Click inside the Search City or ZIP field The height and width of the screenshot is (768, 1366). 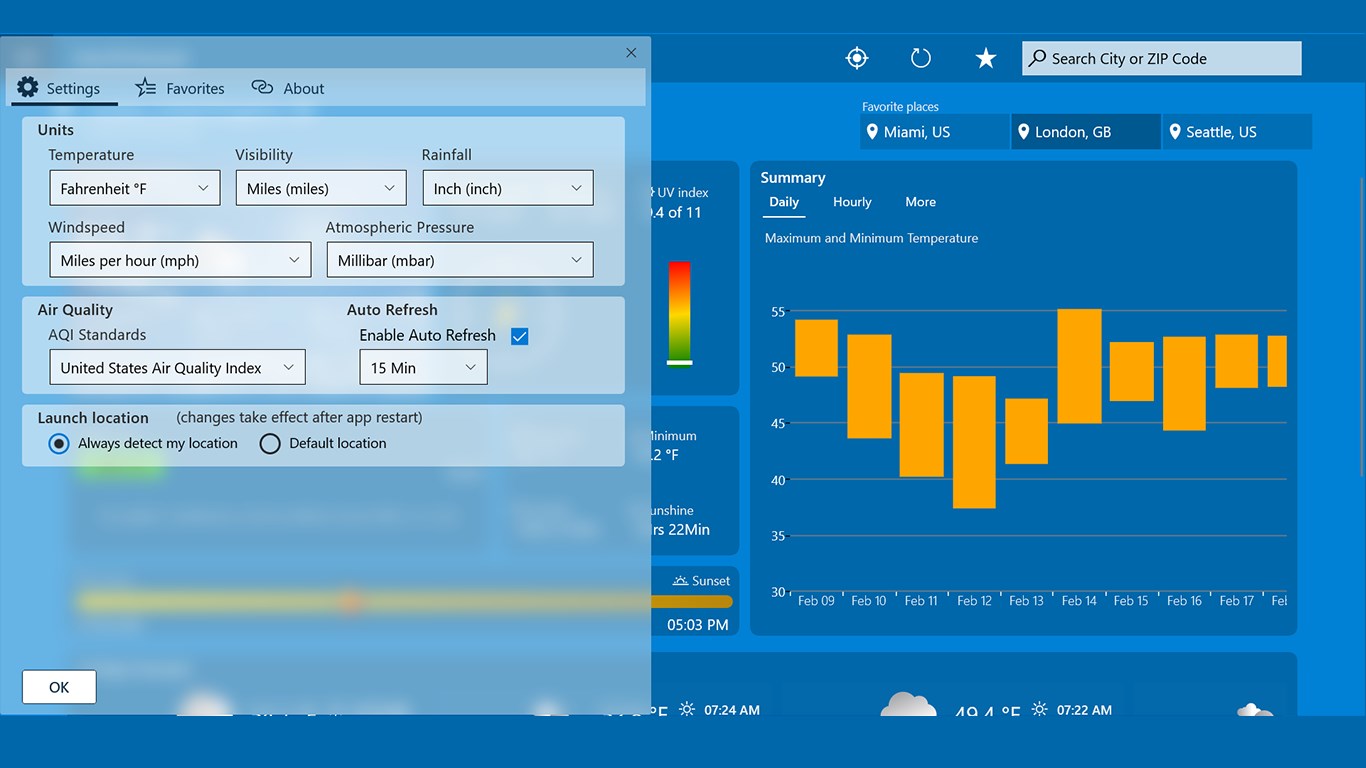1160,58
